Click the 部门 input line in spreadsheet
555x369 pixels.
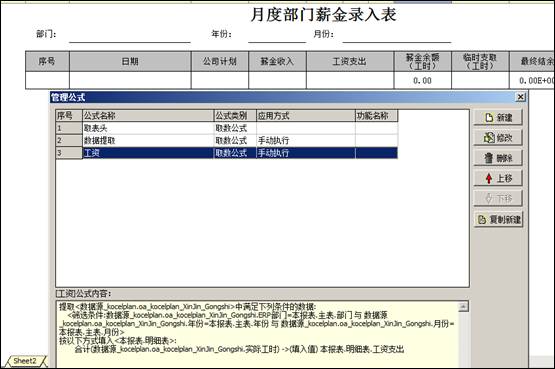click(130, 35)
